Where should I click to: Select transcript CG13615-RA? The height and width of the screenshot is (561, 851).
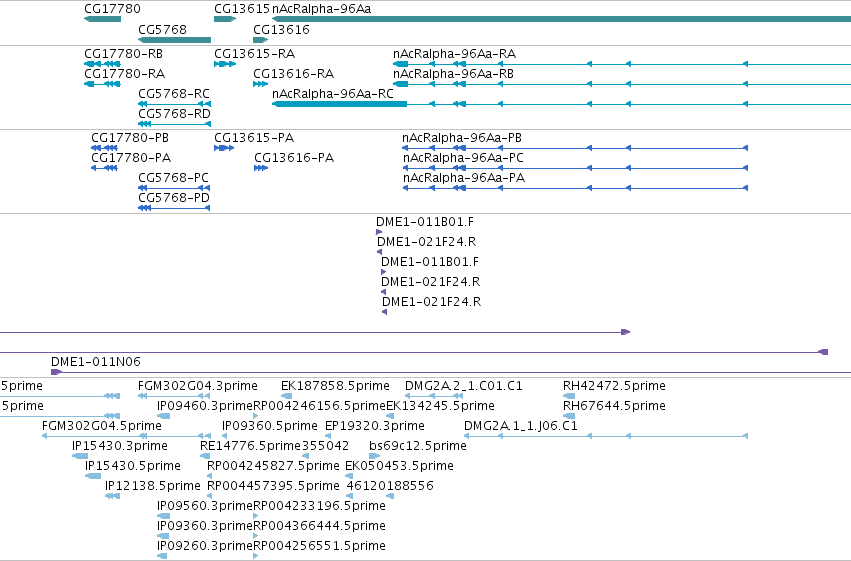(x=255, y=54)
